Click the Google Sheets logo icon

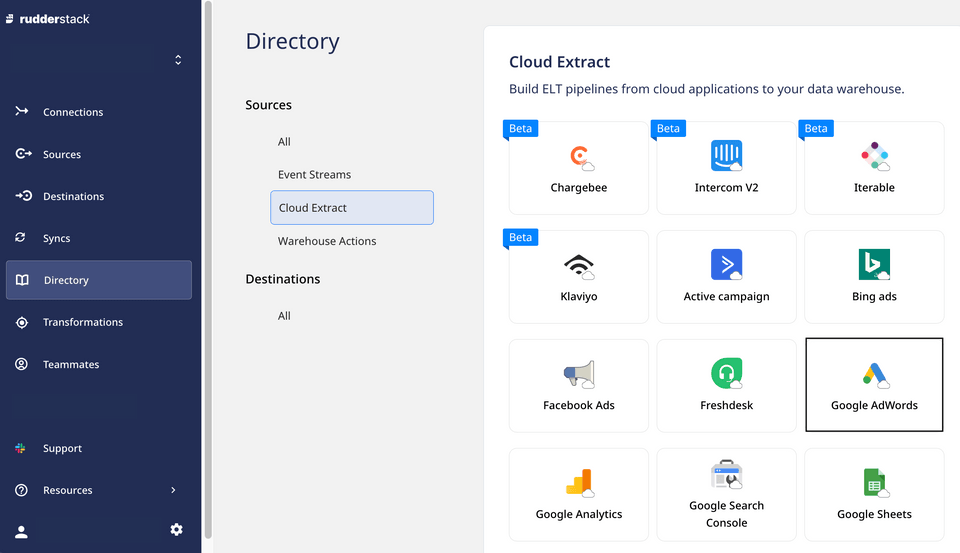coord(876,483)
